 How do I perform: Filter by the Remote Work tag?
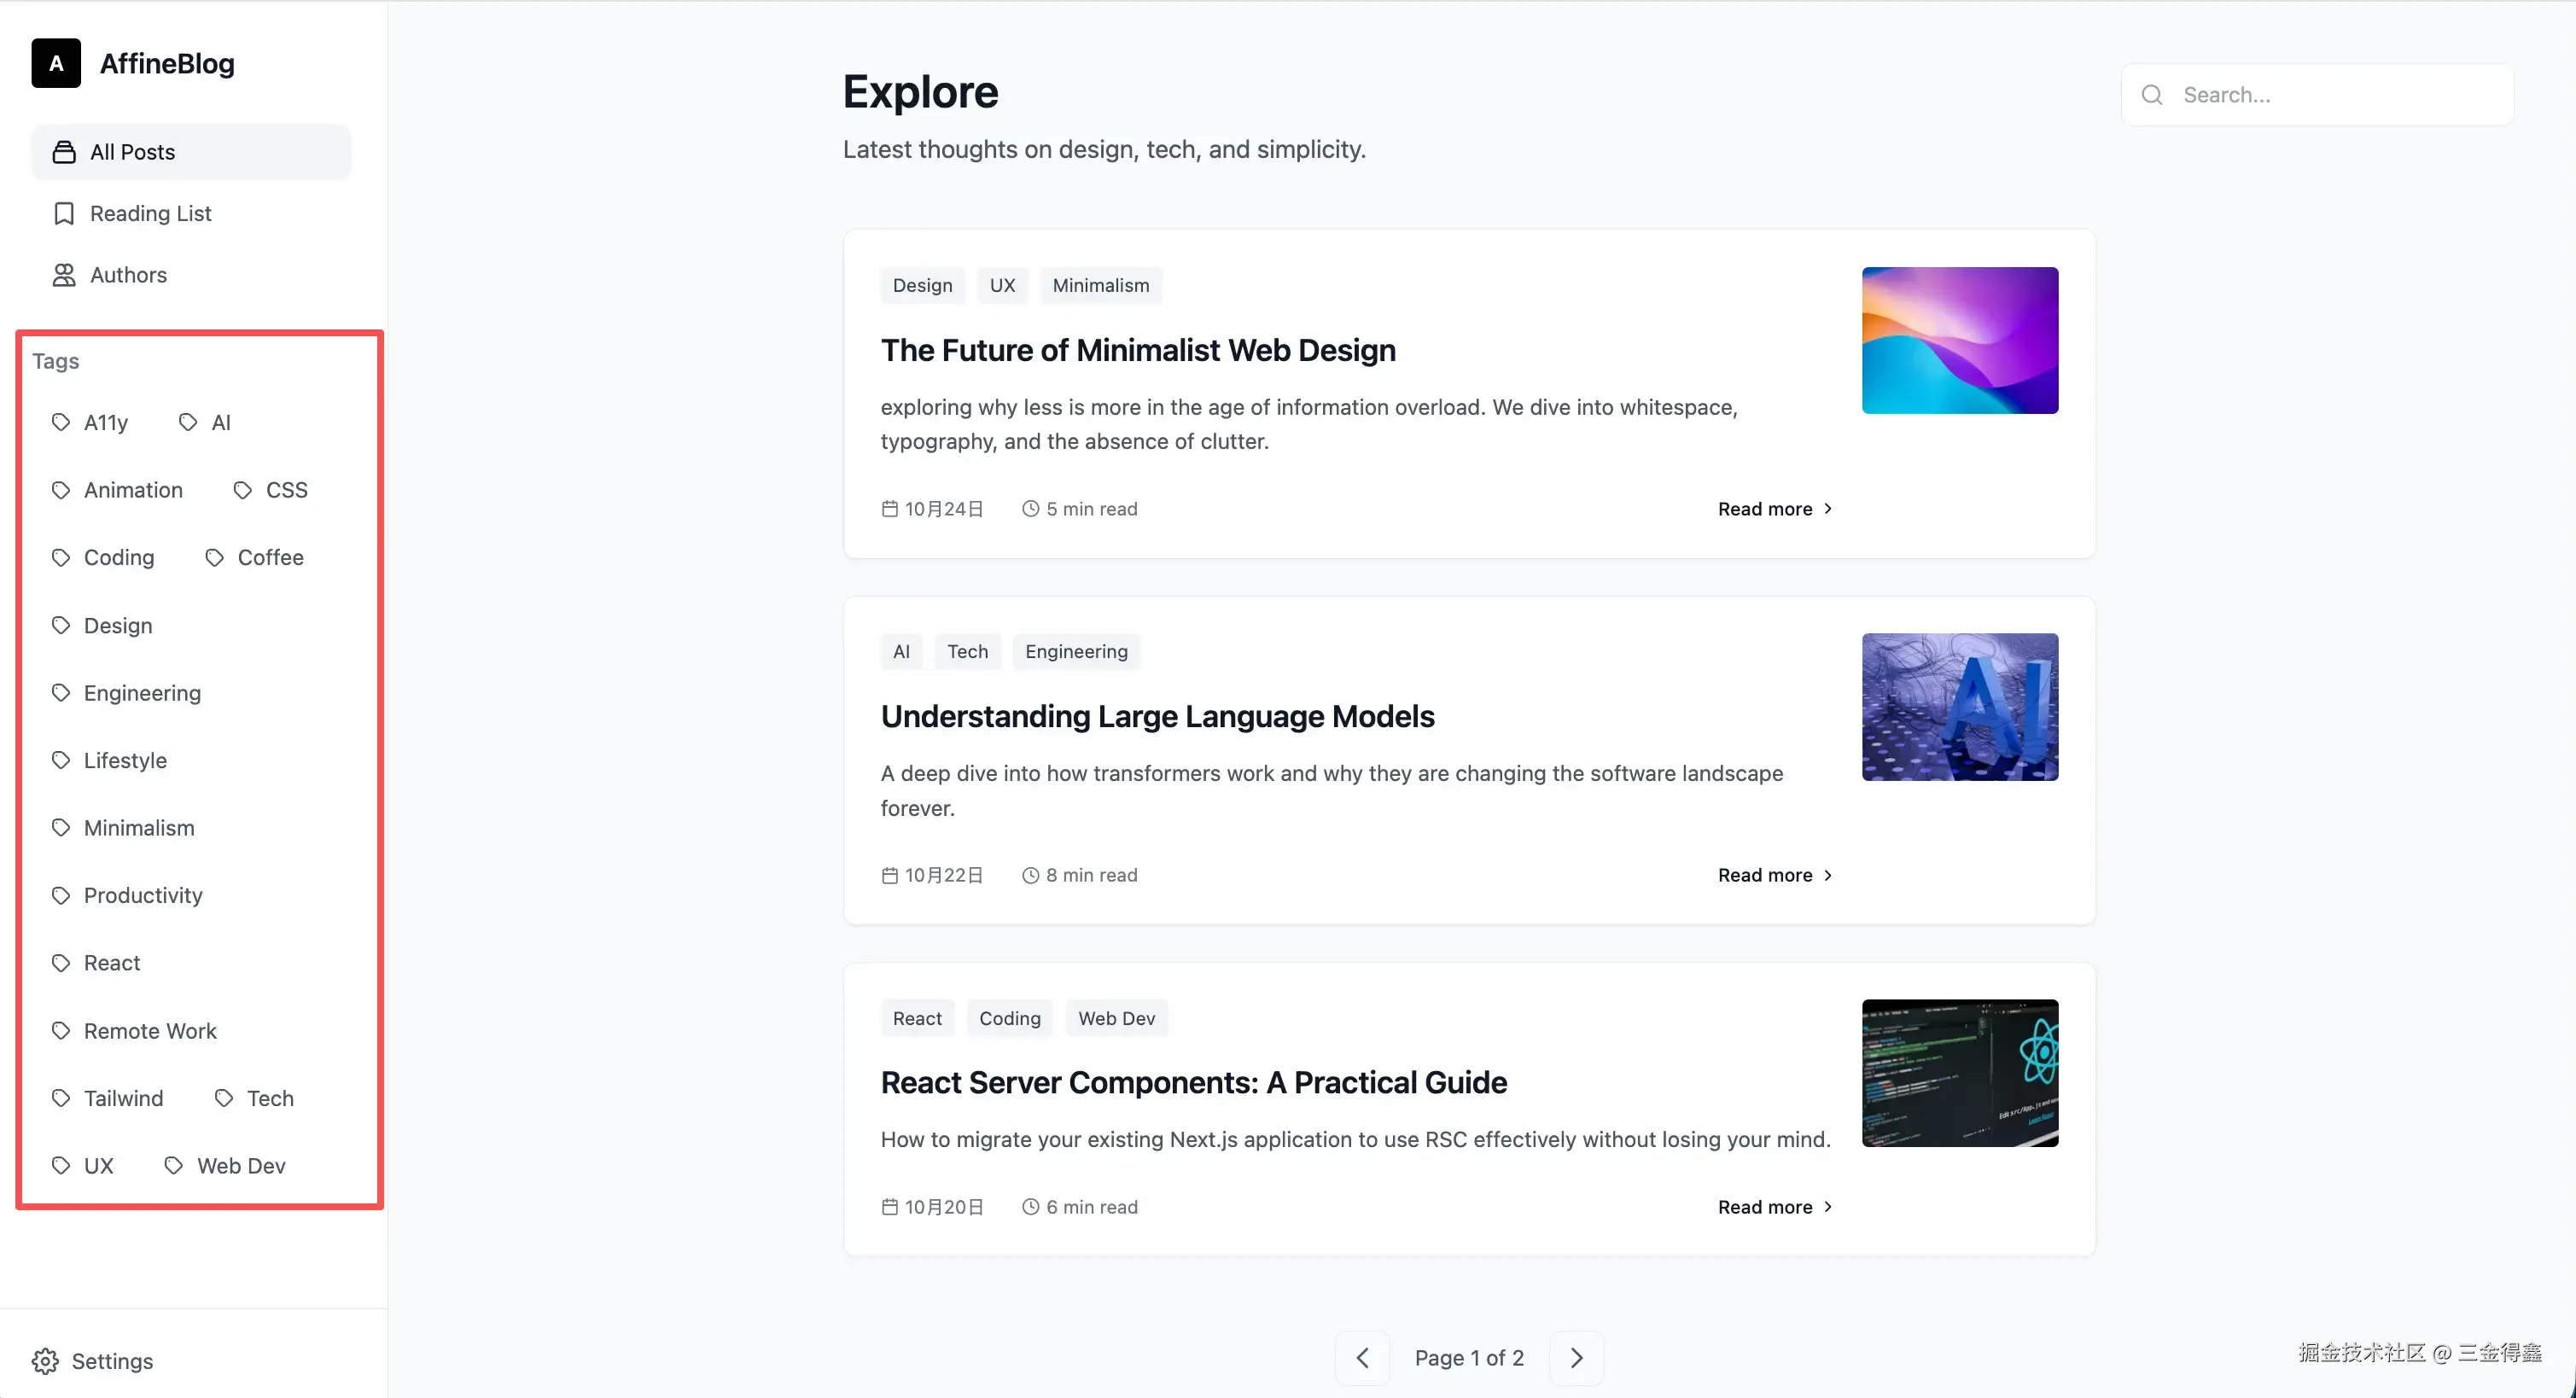[x=150, y=1030]
